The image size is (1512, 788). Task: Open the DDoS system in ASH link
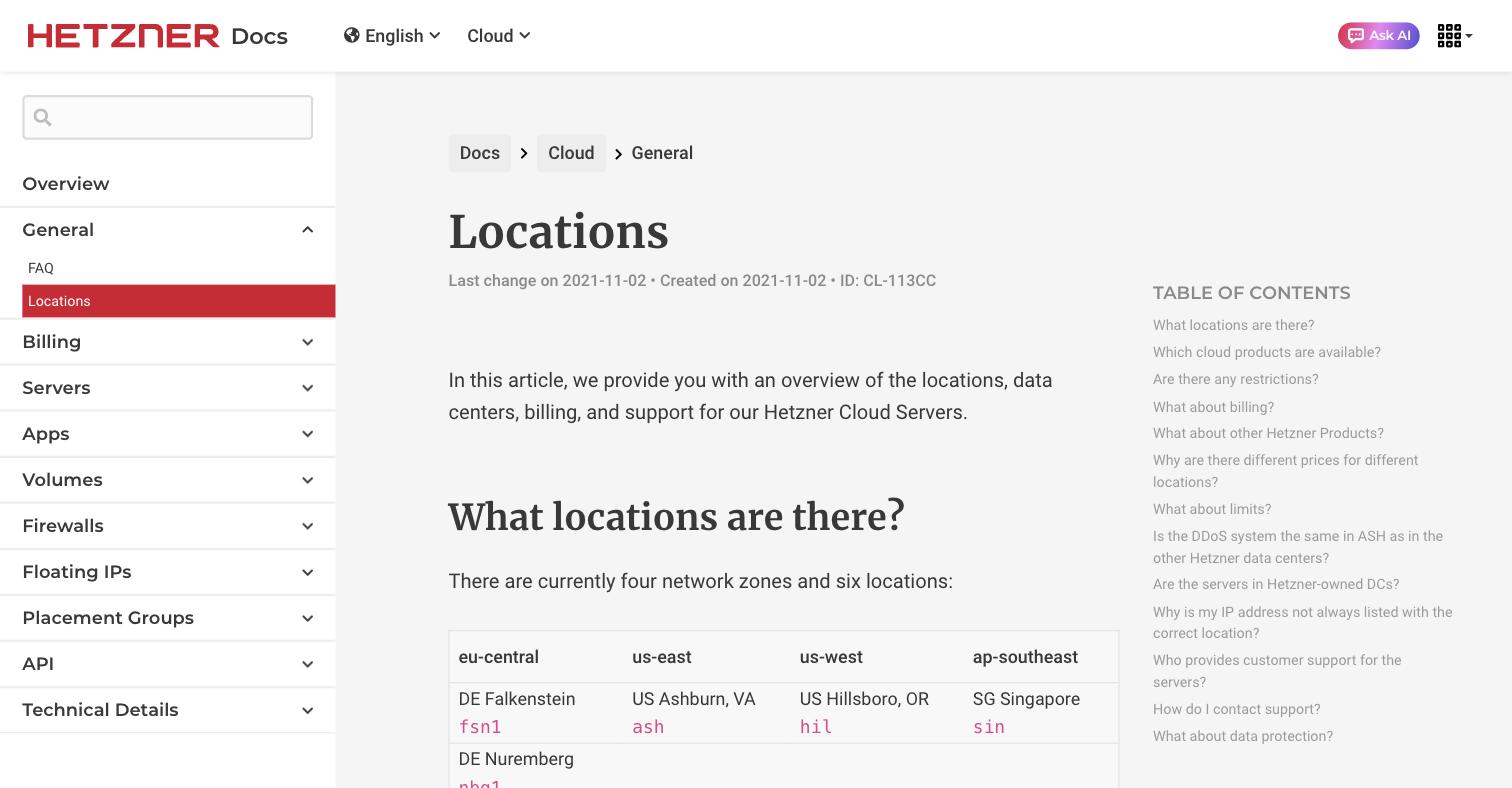coord(1298,547)
